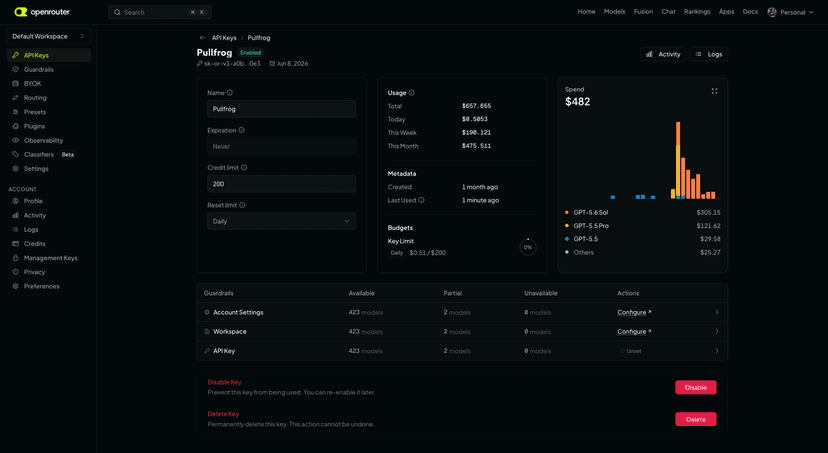Open Apps in top navigation
This screenshot has width=828, height=453.
pyautogui.click(x=727, y=12)
